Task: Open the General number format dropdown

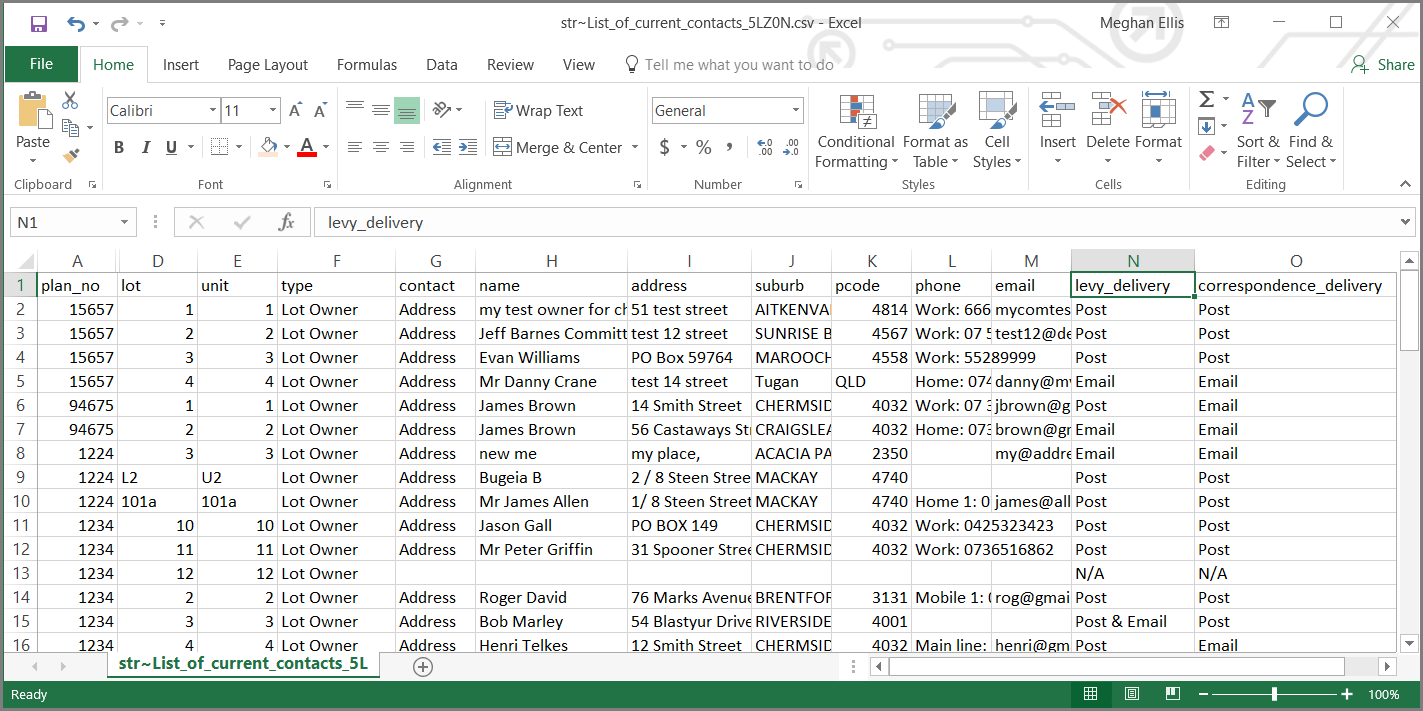Action: coord(796,111)
